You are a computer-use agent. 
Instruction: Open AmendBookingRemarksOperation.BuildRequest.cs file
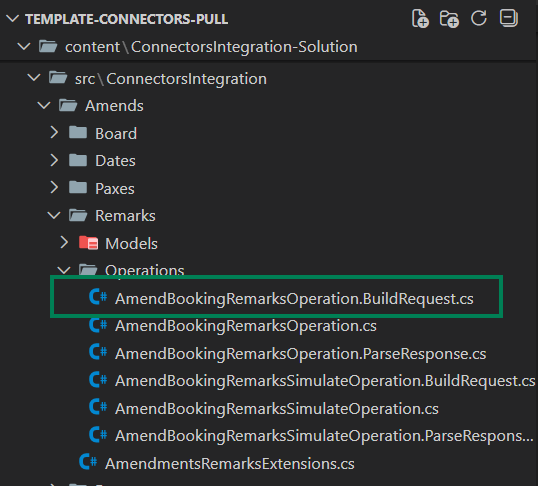click(294, 299)
